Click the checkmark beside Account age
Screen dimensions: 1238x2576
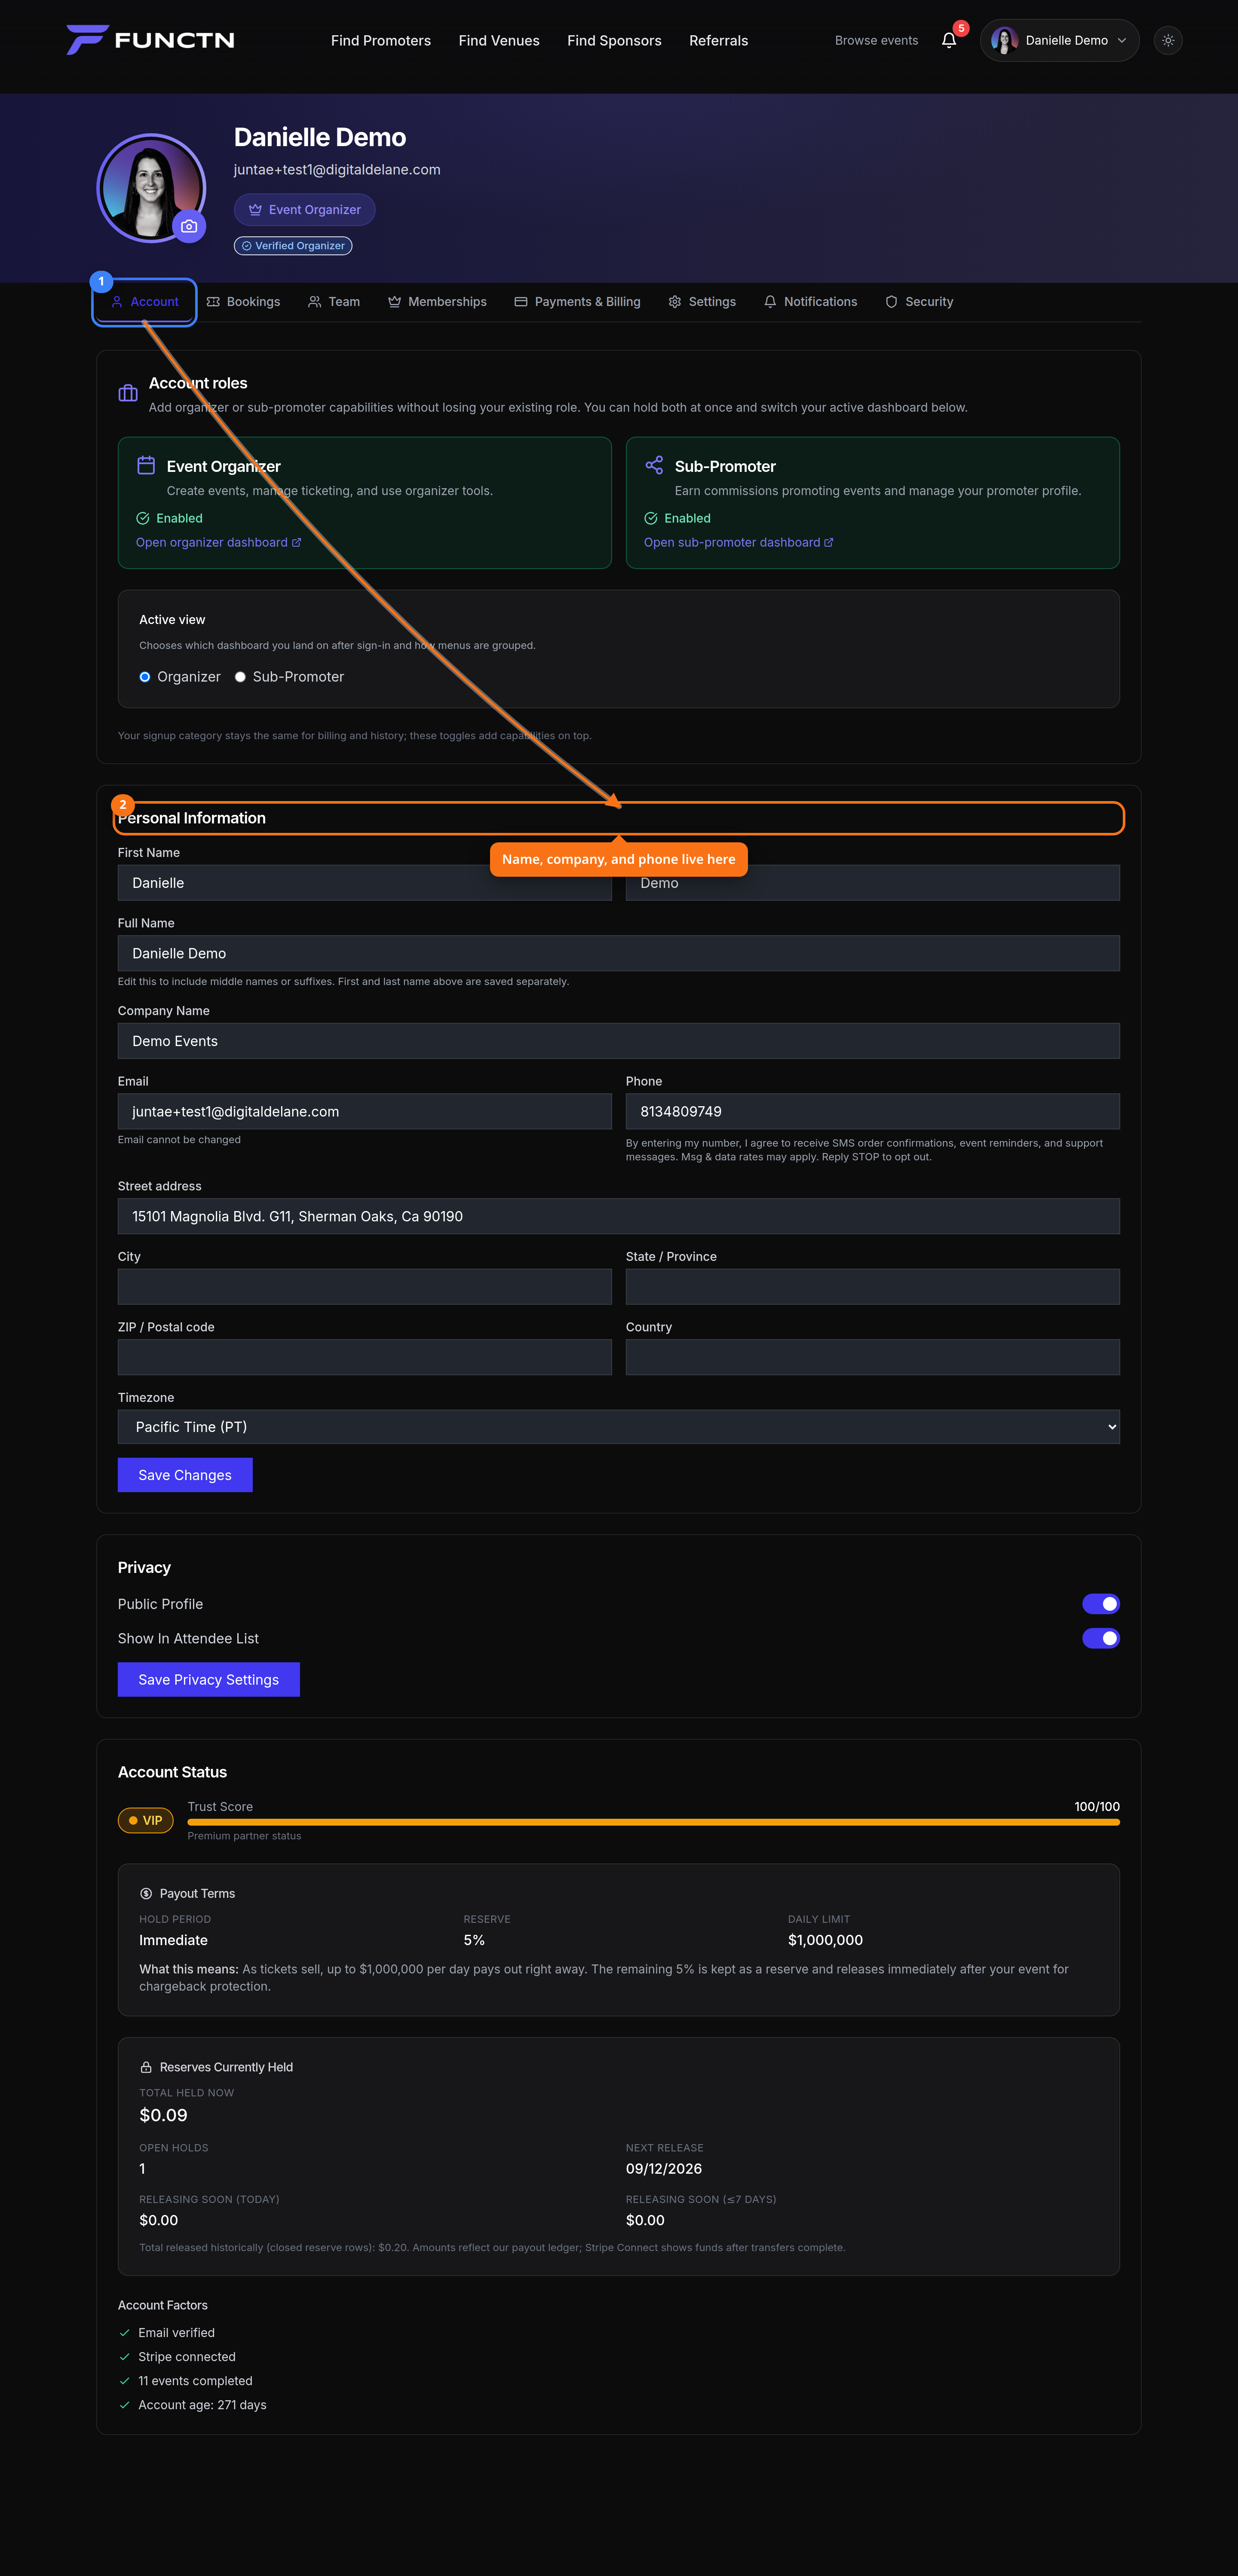click(x=125, y=2405)
